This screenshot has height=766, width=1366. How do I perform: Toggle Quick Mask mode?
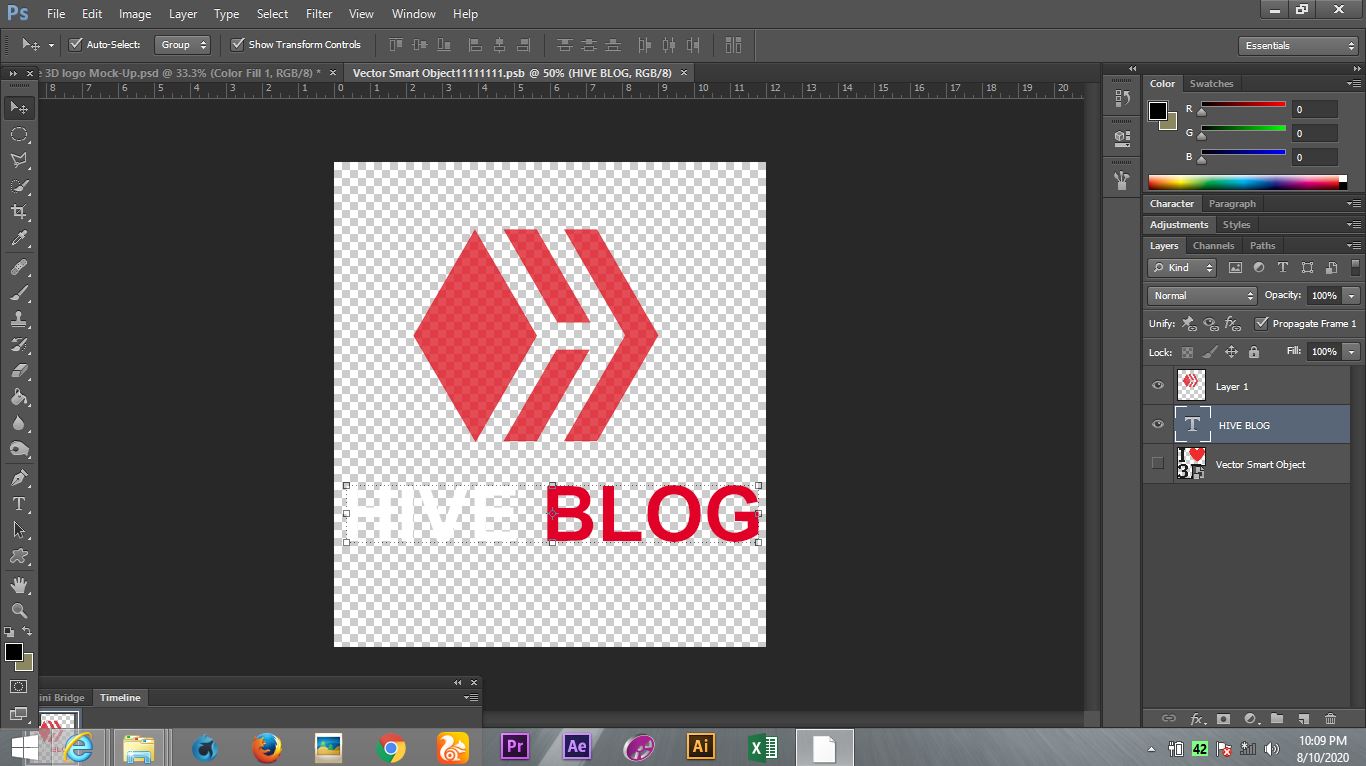[19, 687]
